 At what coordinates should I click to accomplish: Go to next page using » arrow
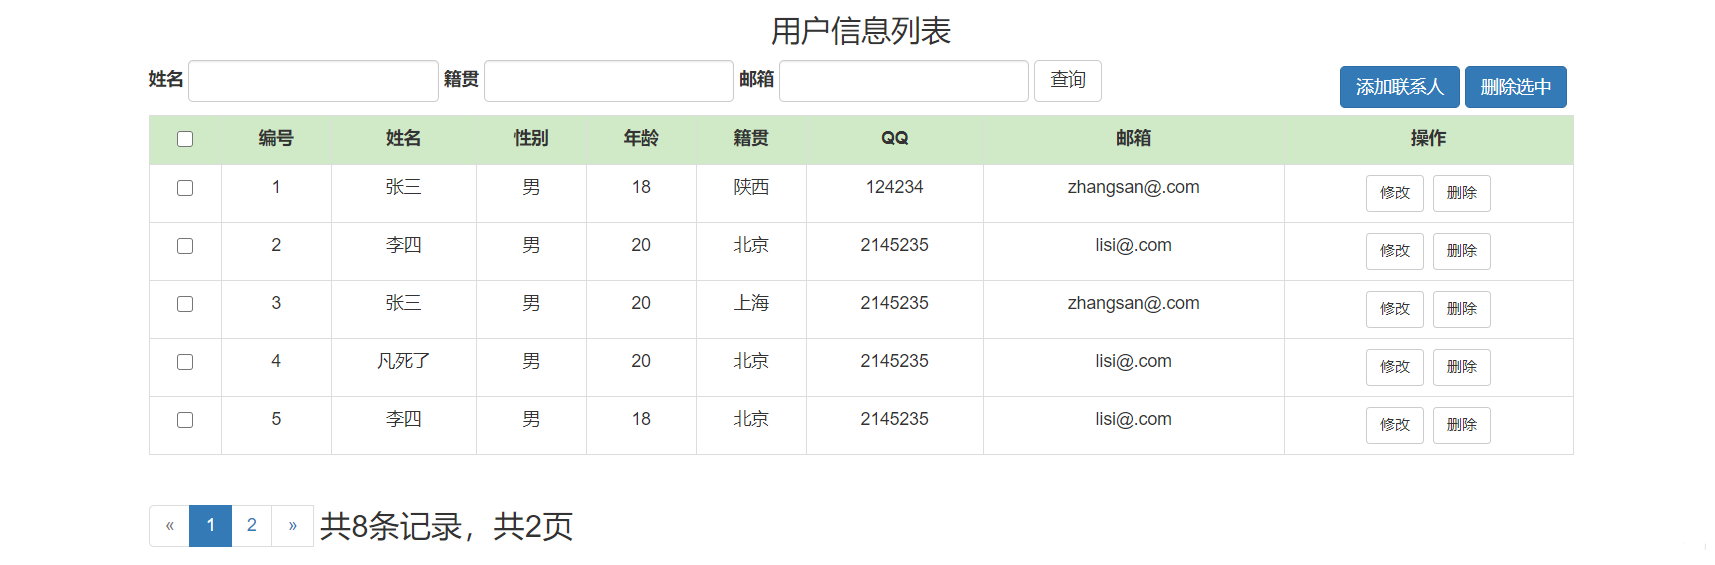coord(292,526)
